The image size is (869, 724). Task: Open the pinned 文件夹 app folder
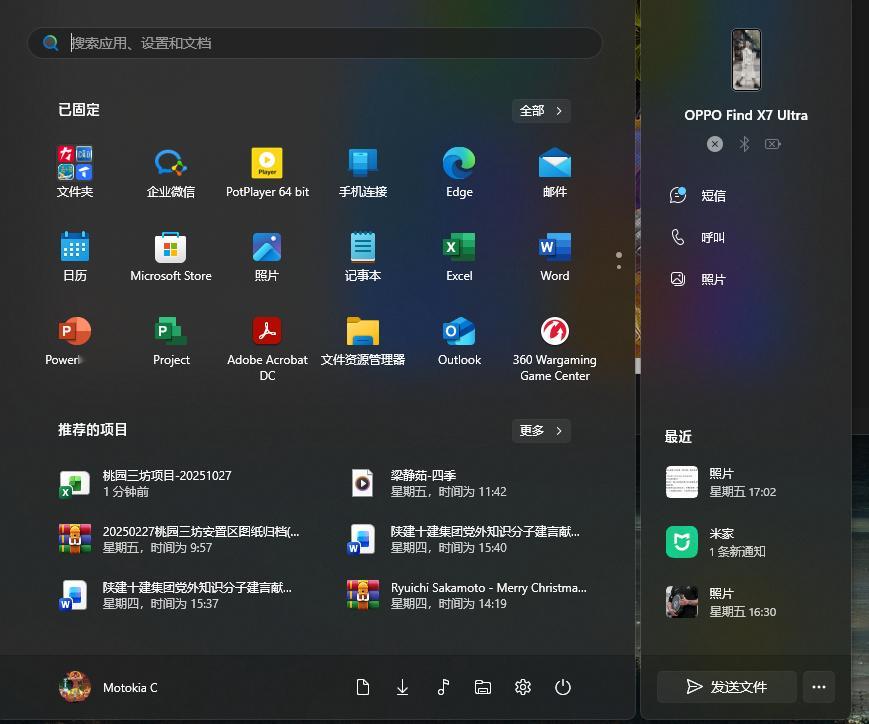[75, 172]
